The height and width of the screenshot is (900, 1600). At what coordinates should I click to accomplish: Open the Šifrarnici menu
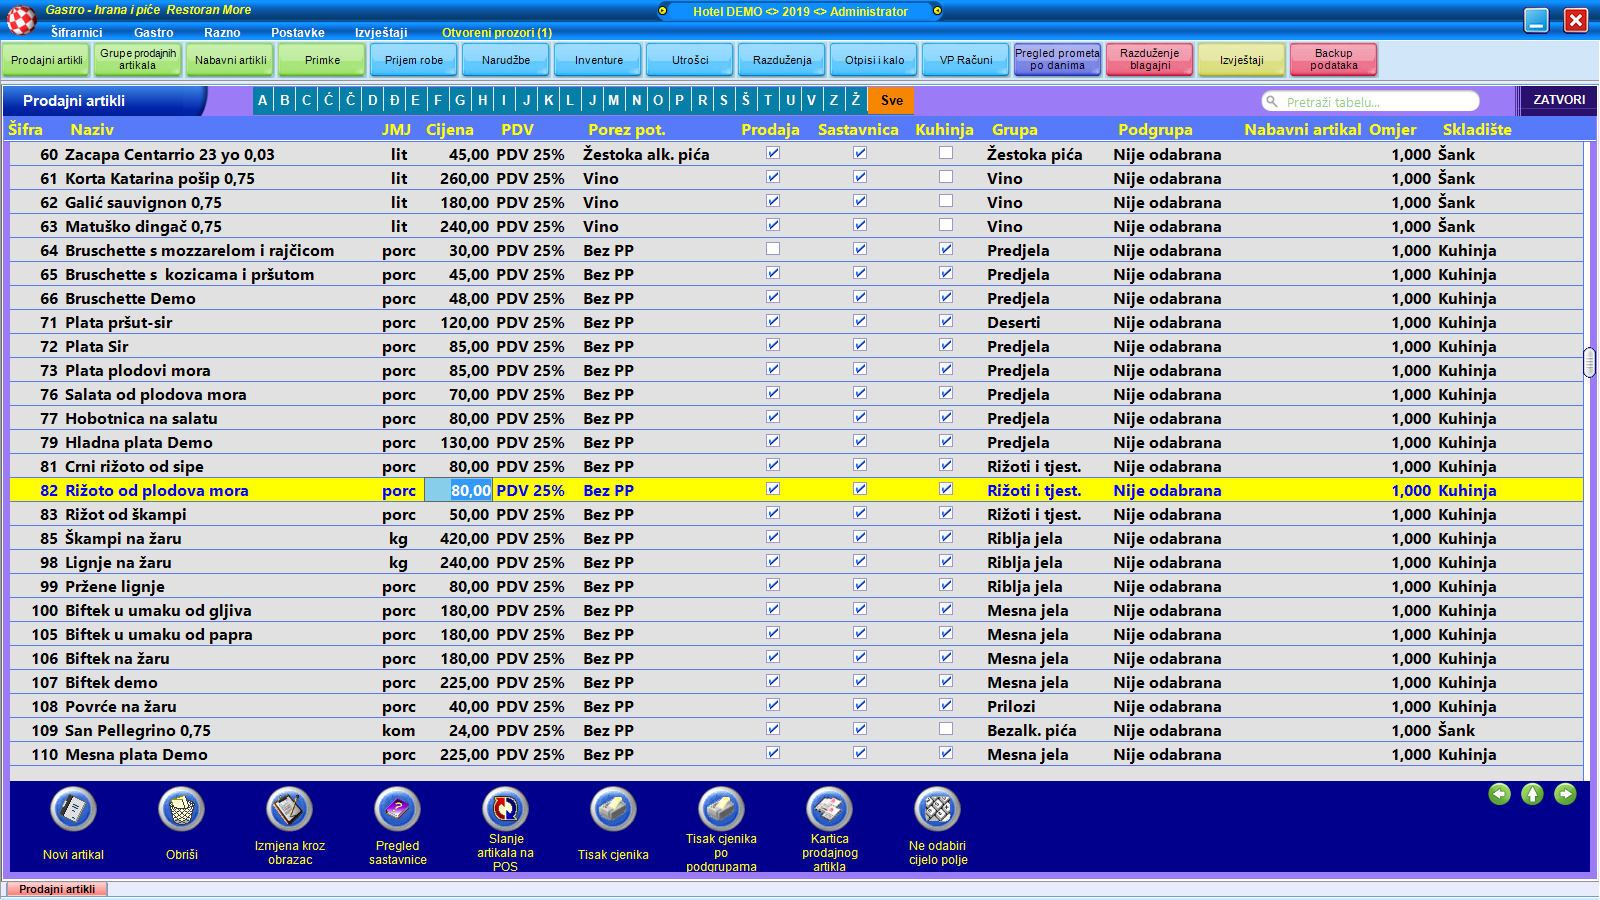click(76, 33)
